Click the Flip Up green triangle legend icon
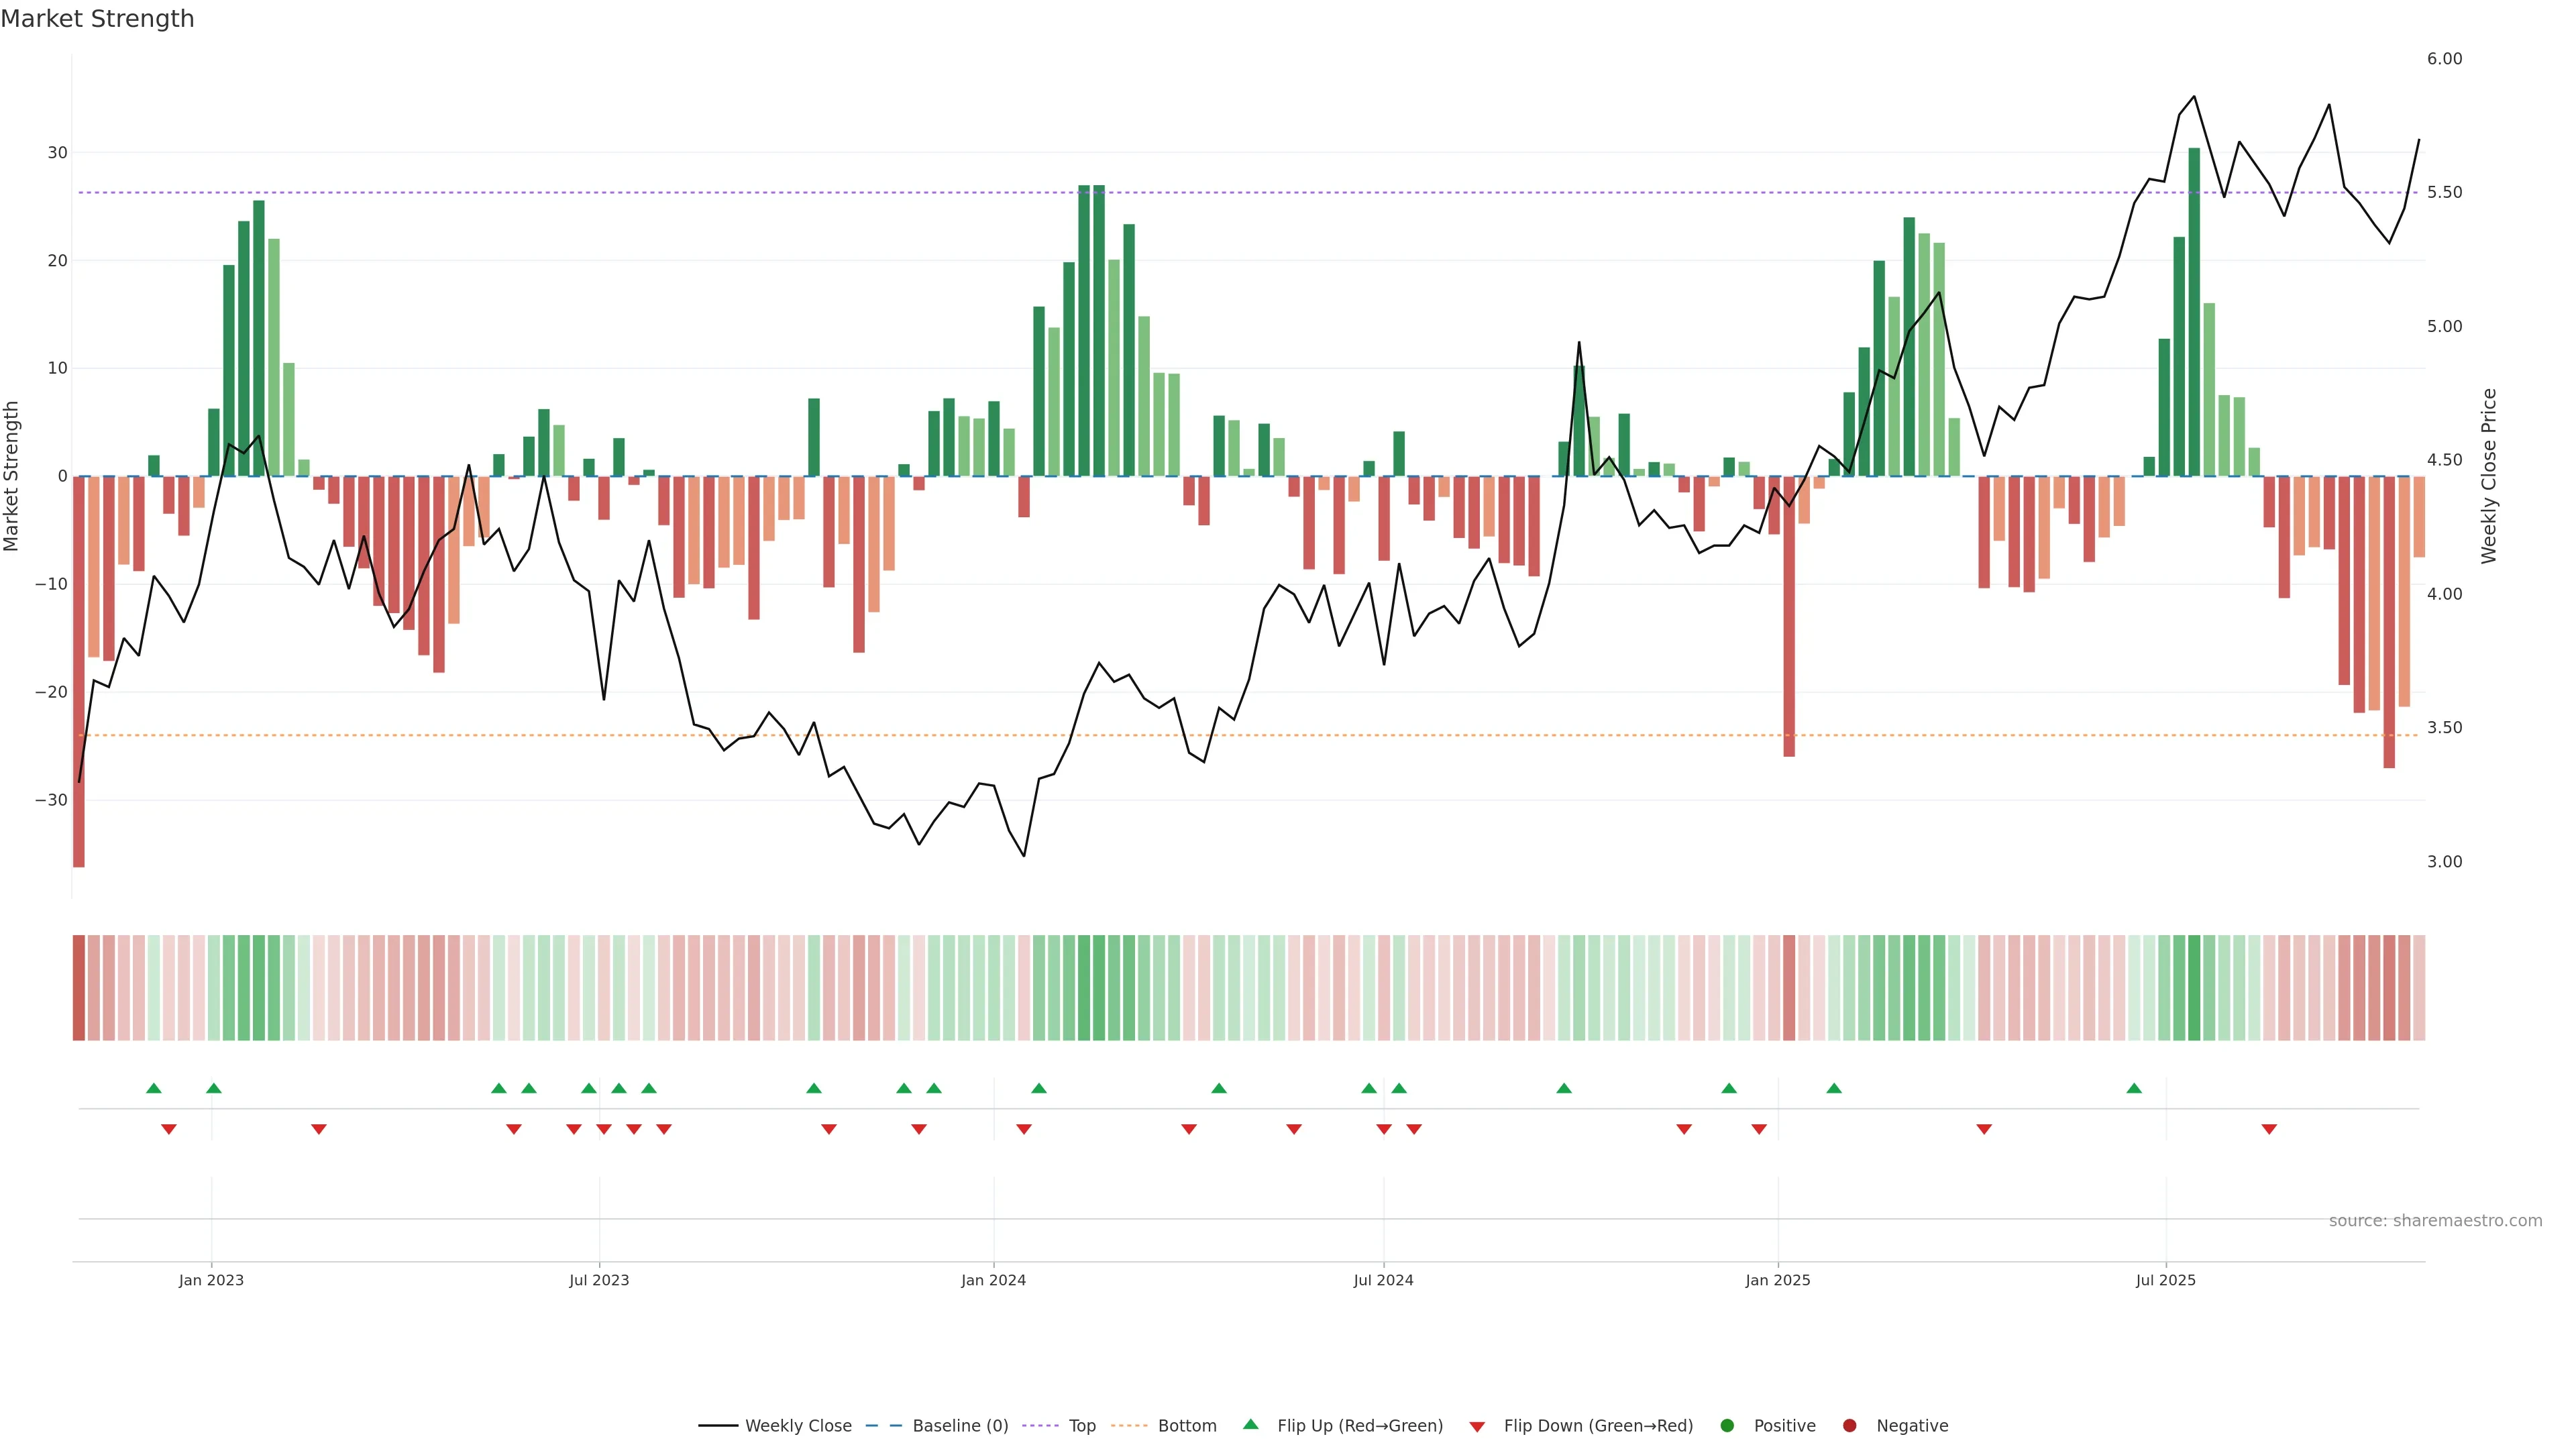Image resolution: width=2576 pixels, height=1449 pixels. coord(1250,1424)
